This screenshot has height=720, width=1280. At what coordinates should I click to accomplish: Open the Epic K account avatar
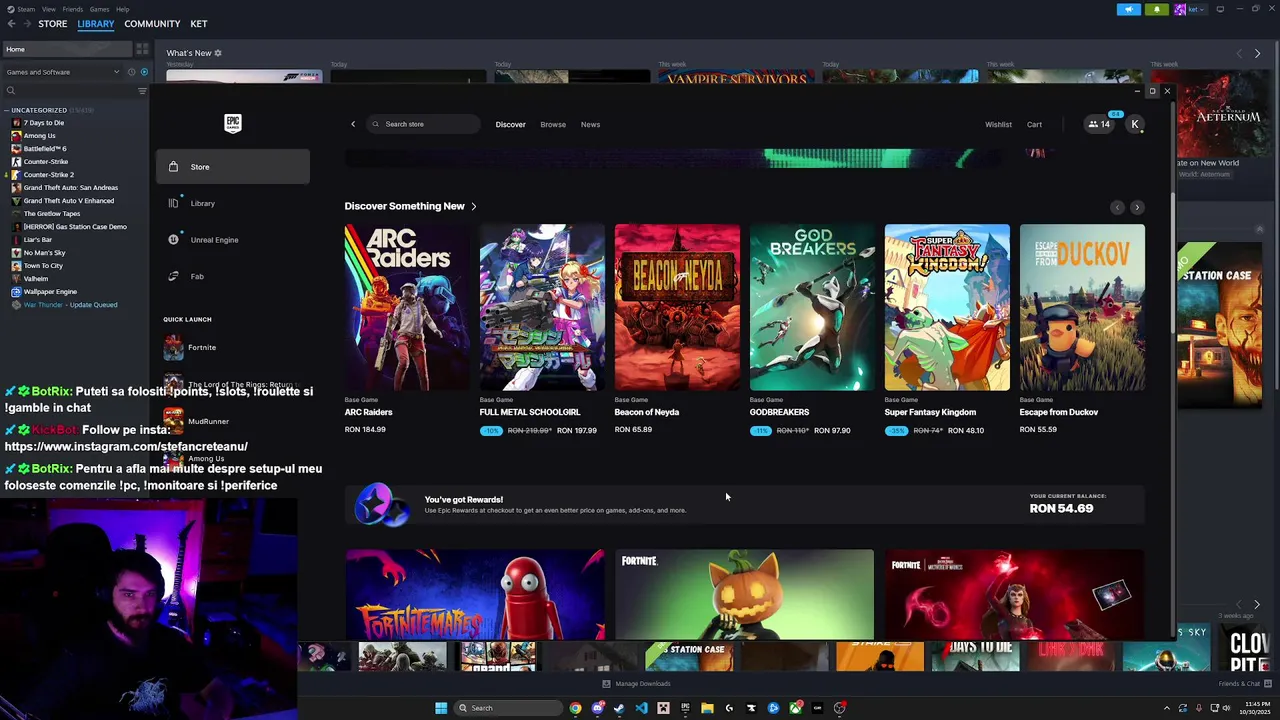(x=1135, y=124)
